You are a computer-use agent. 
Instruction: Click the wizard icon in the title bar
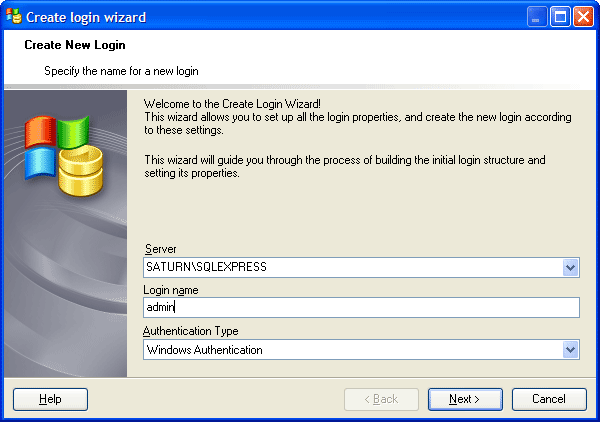click(14, 17)
